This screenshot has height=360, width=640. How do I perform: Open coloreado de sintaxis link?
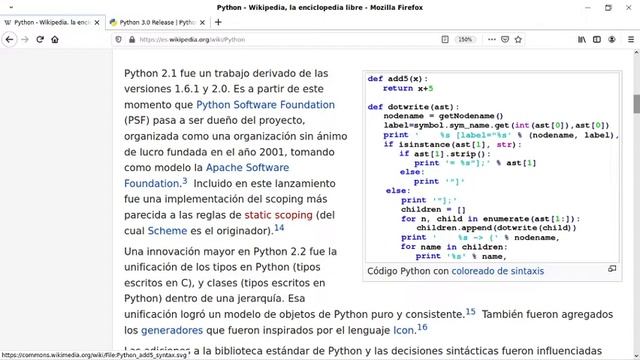tap(498, 271)
